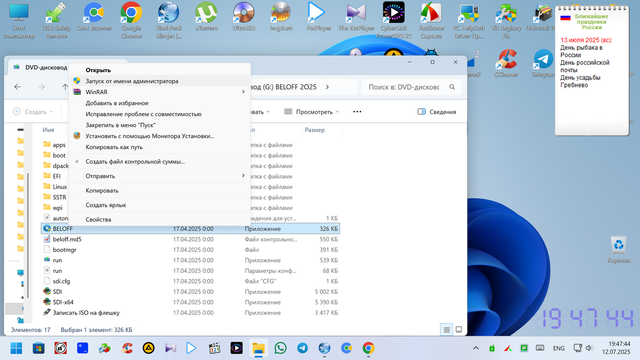
Task: Open uTorrent desktop shortcut
Action: tap(206, 18)
